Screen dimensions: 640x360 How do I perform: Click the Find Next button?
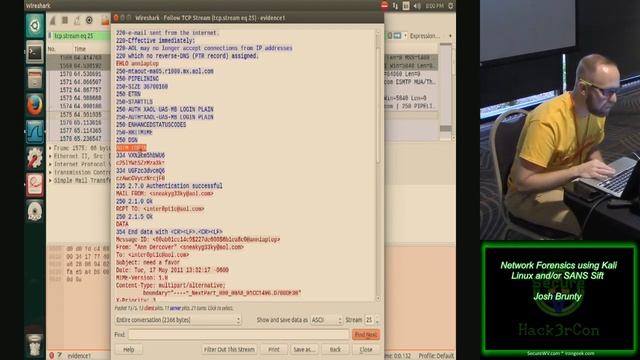tap(366, 335)
